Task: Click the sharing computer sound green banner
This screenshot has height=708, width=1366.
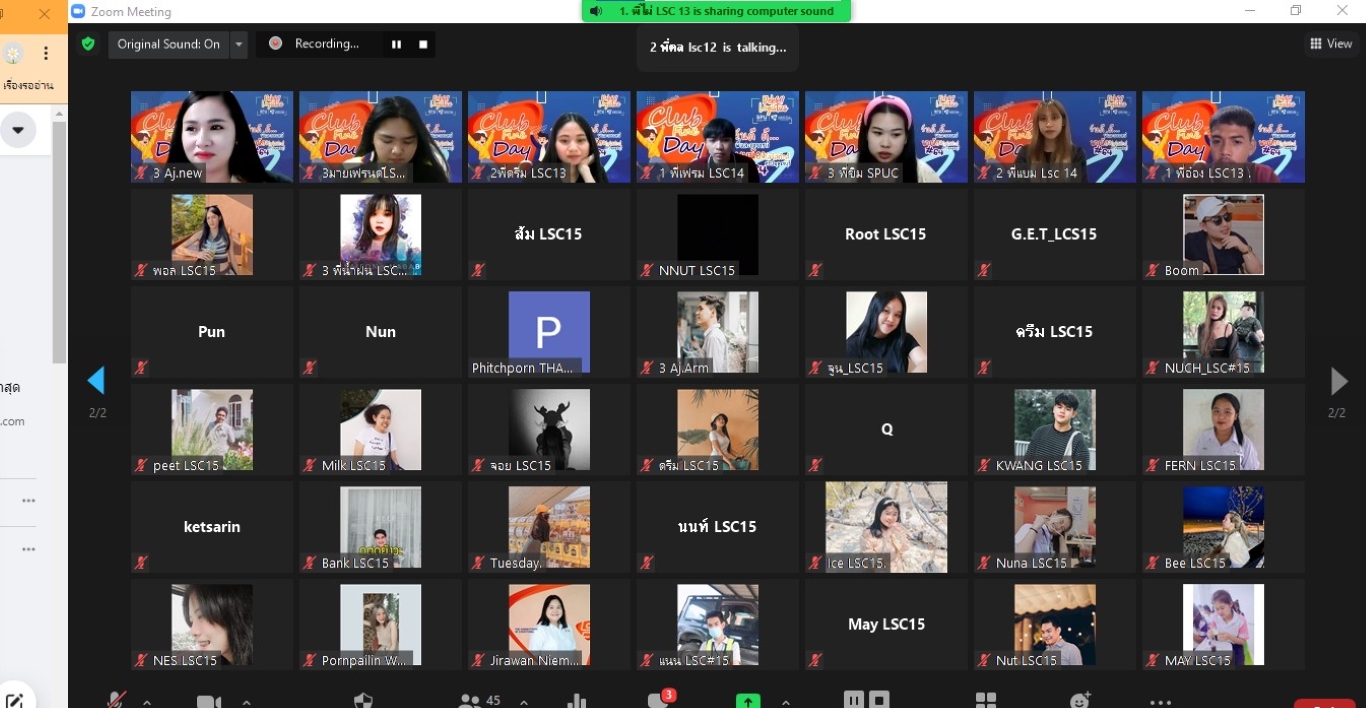Action: tap(716, 11)
